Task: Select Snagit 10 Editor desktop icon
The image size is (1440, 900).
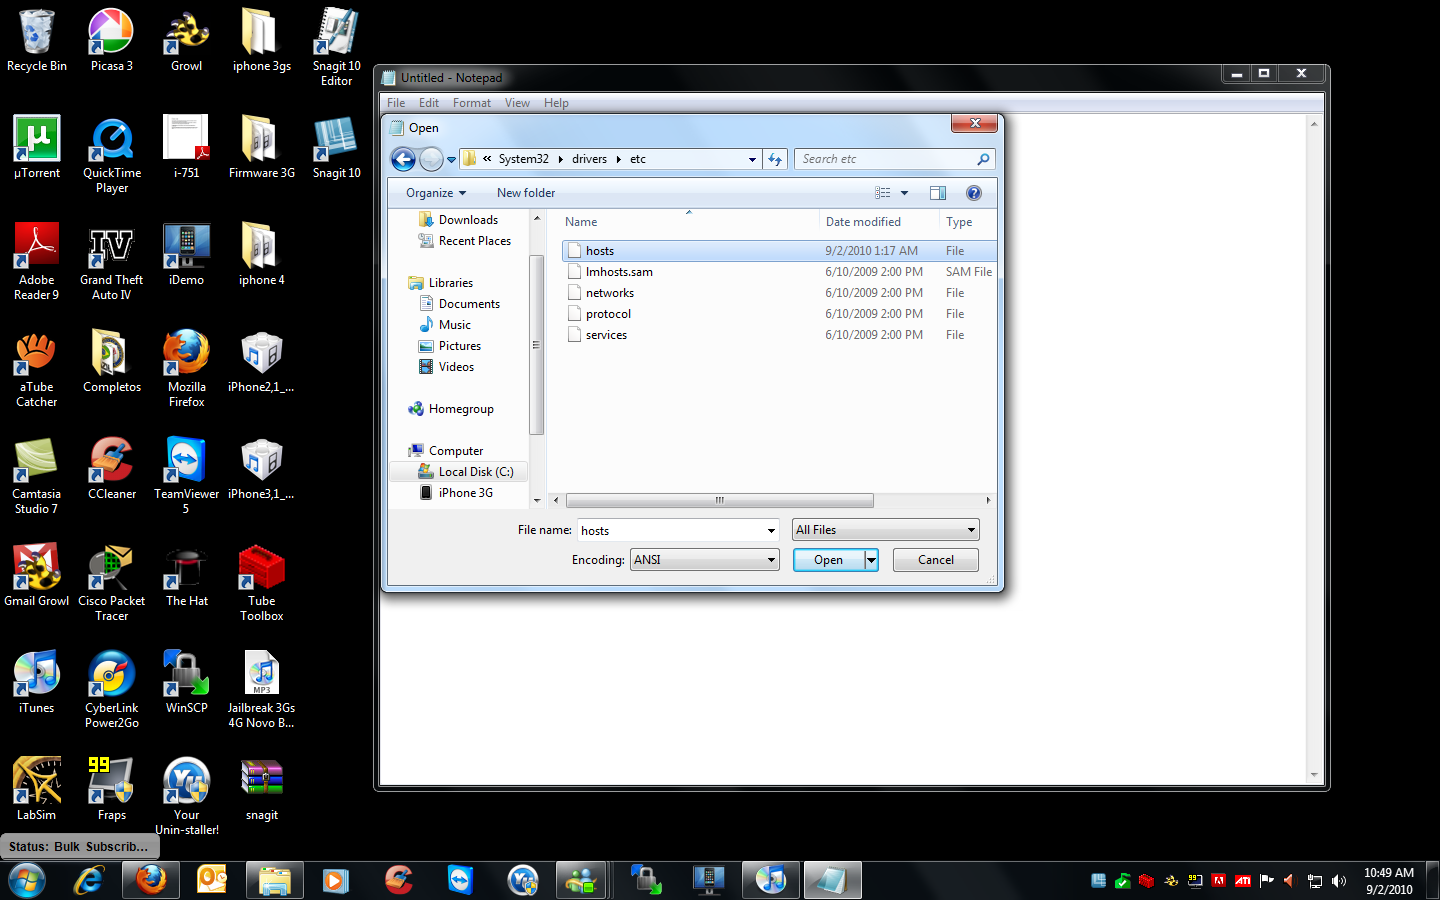Action: (x=336, y=48)
